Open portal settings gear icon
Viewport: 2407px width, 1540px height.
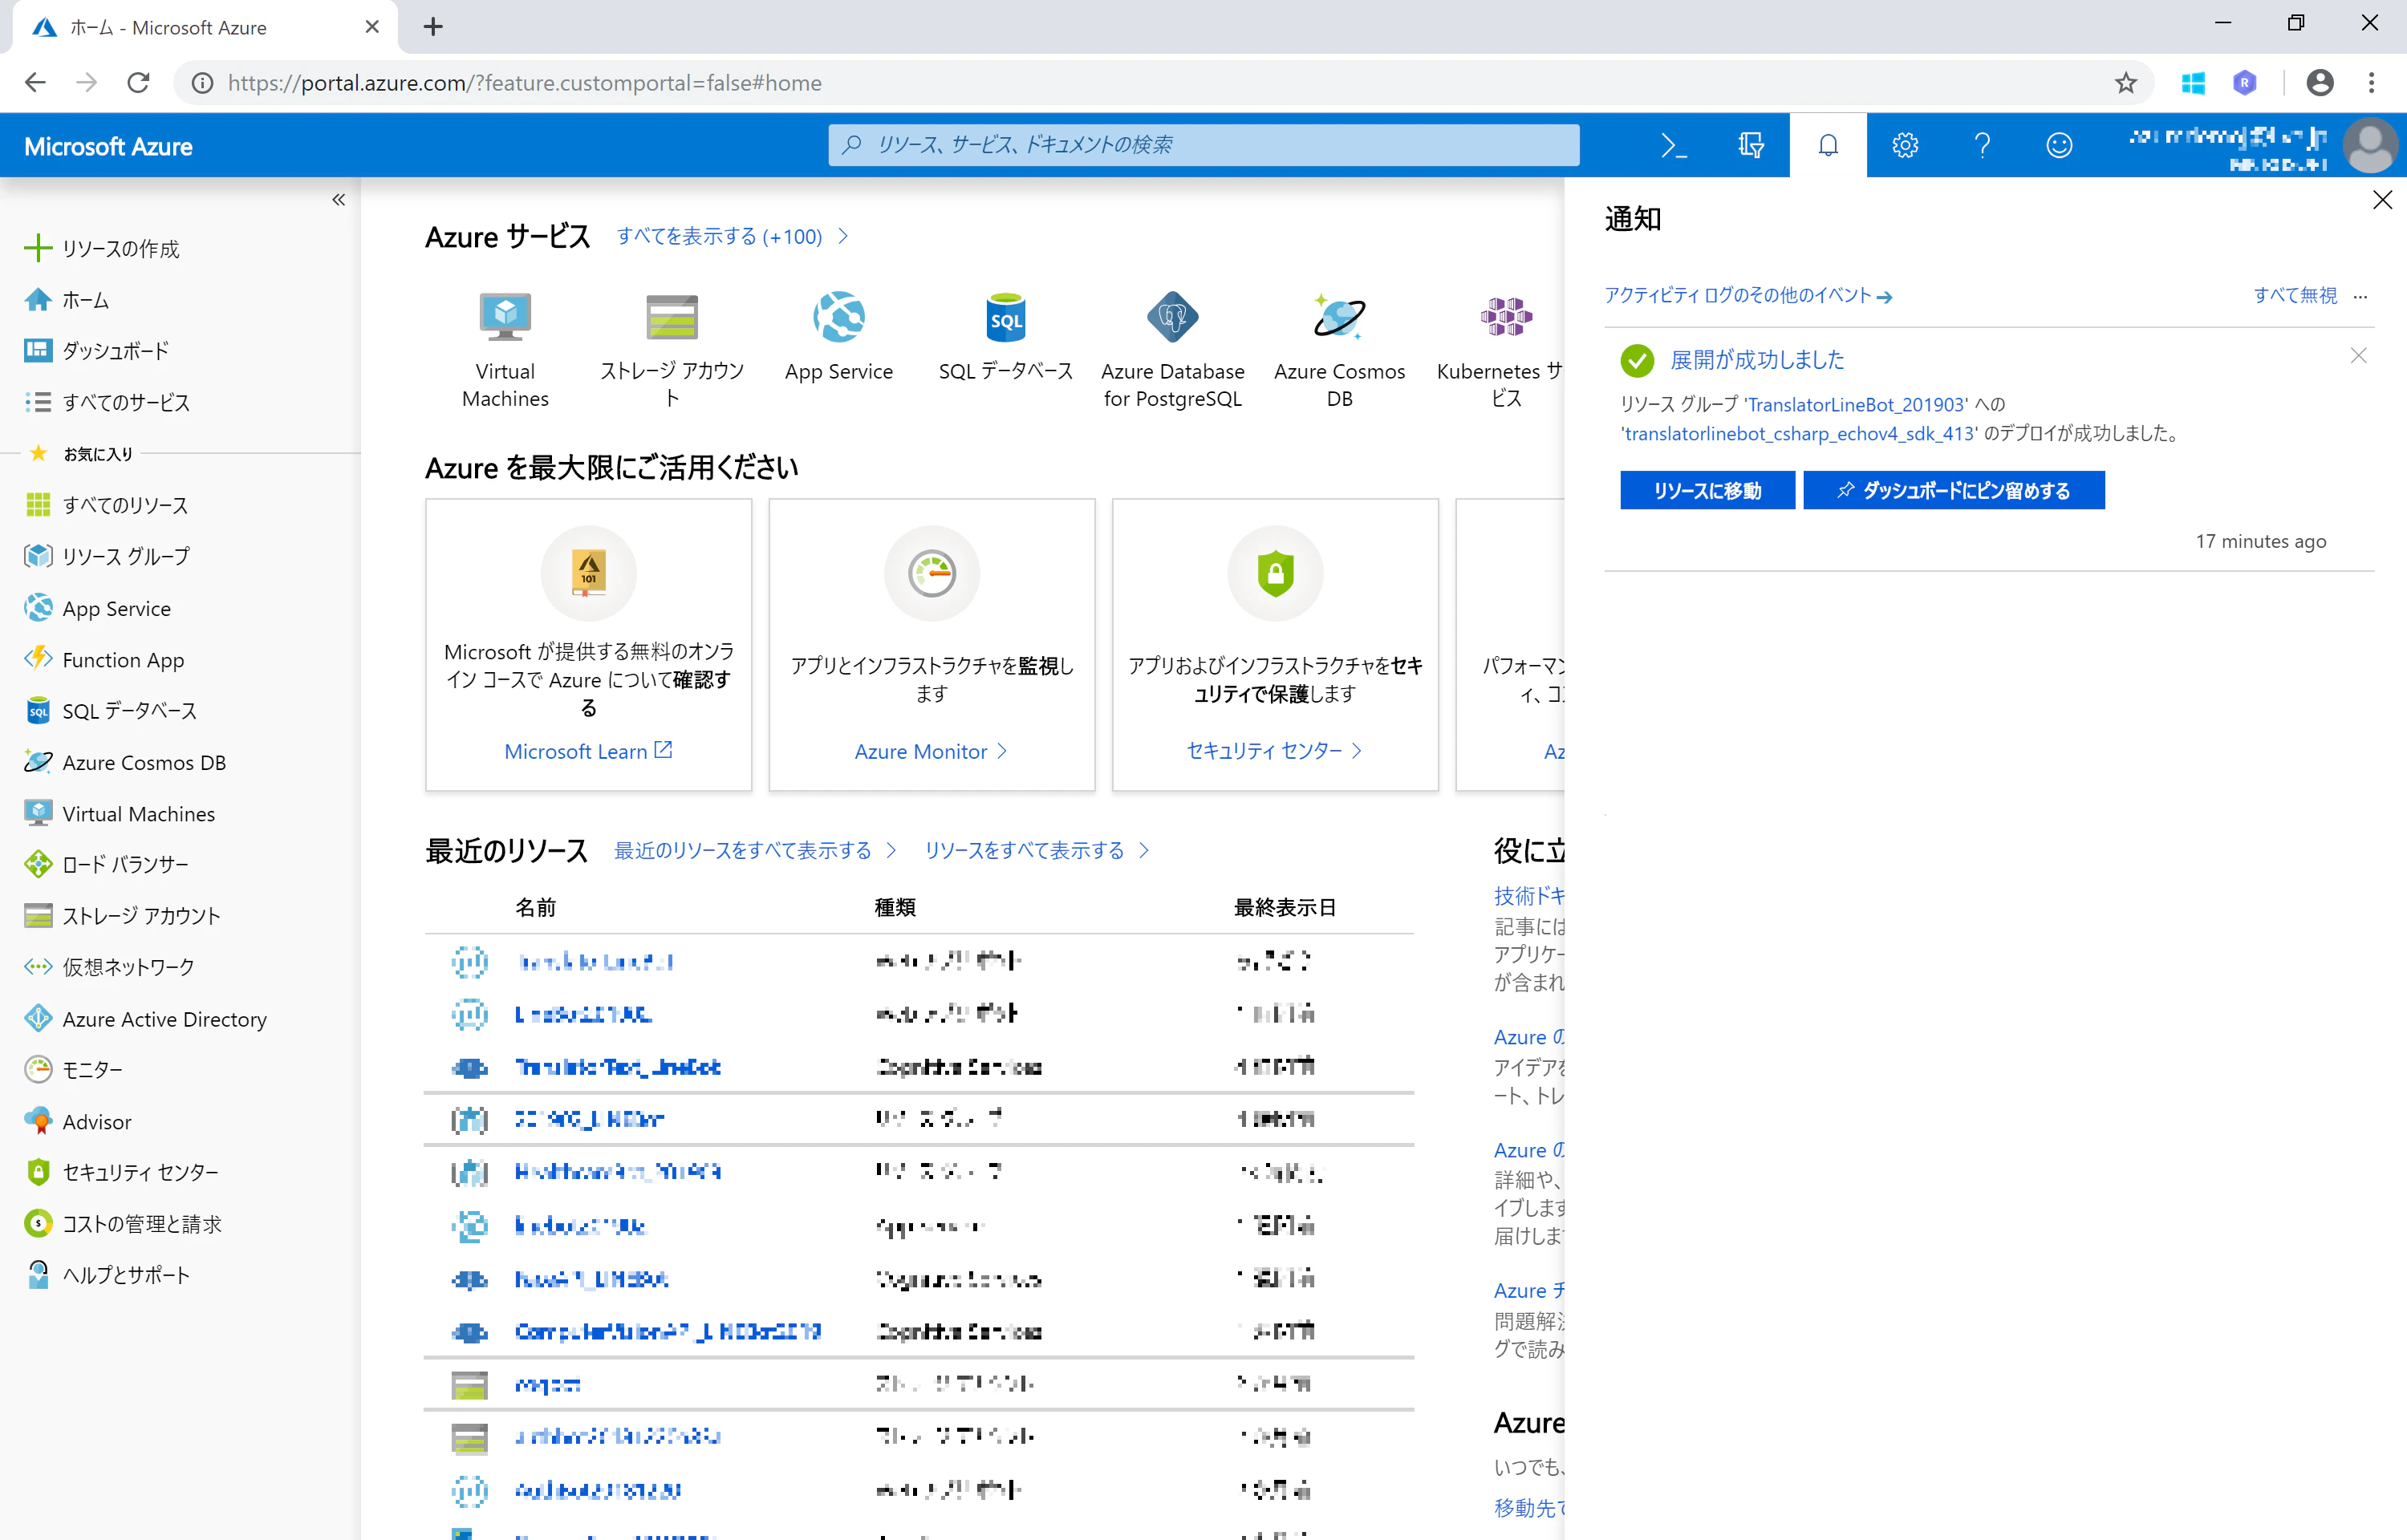1905,146
